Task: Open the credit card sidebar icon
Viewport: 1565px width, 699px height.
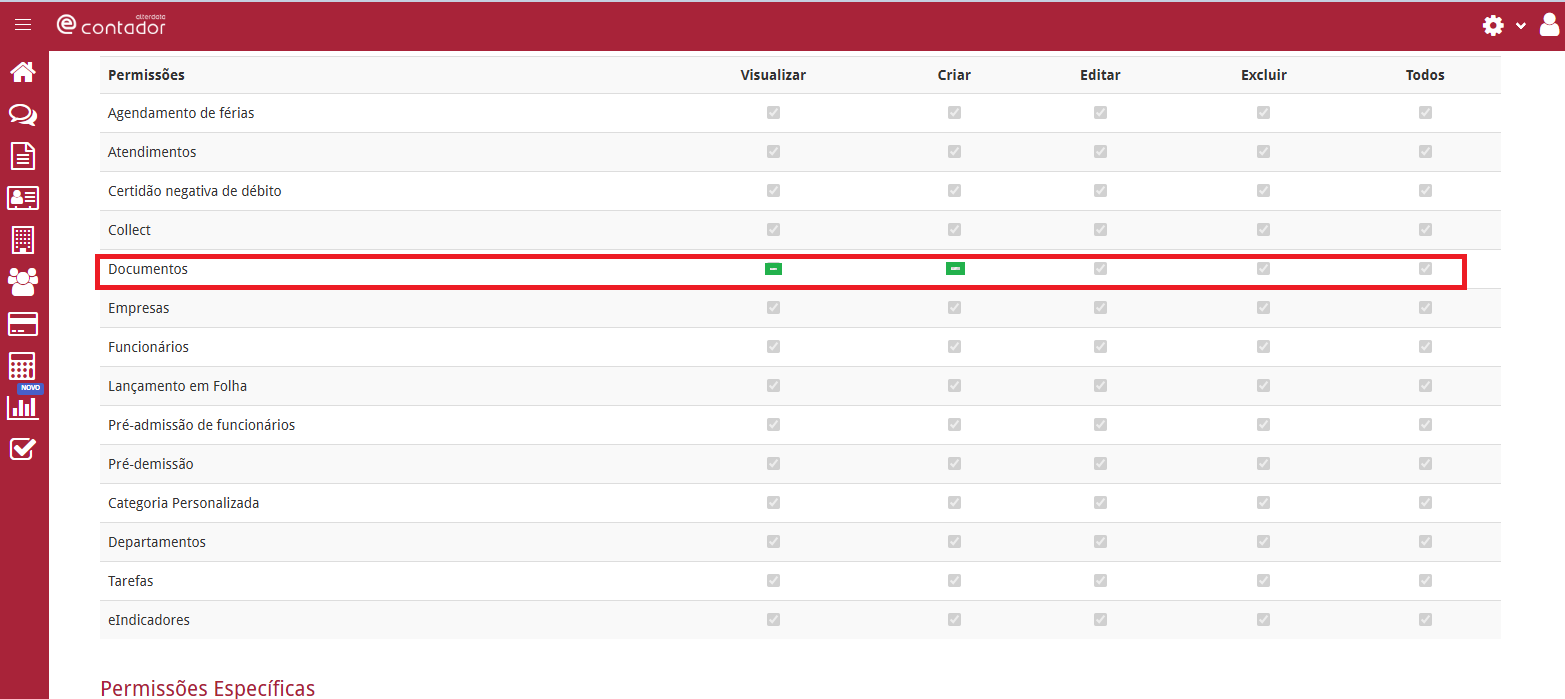Action: pos(23,324)
